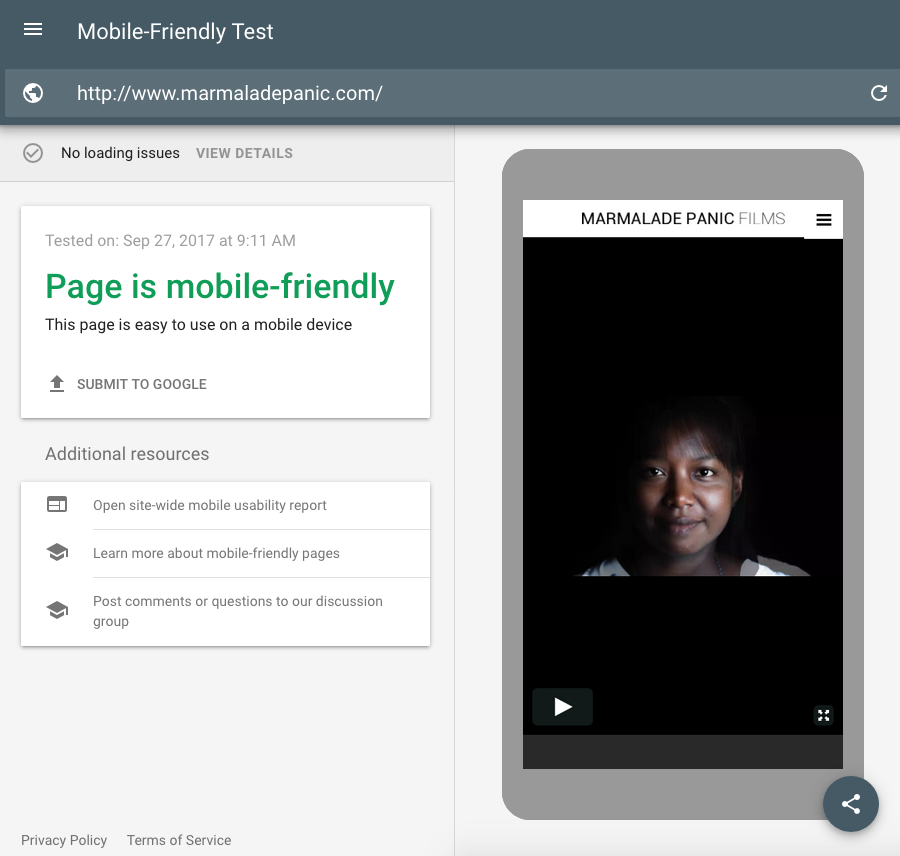This screenshot has height=856, width=900.
Task: Click the graduation cap icon beside Post comments
Action: pos(57,610)
